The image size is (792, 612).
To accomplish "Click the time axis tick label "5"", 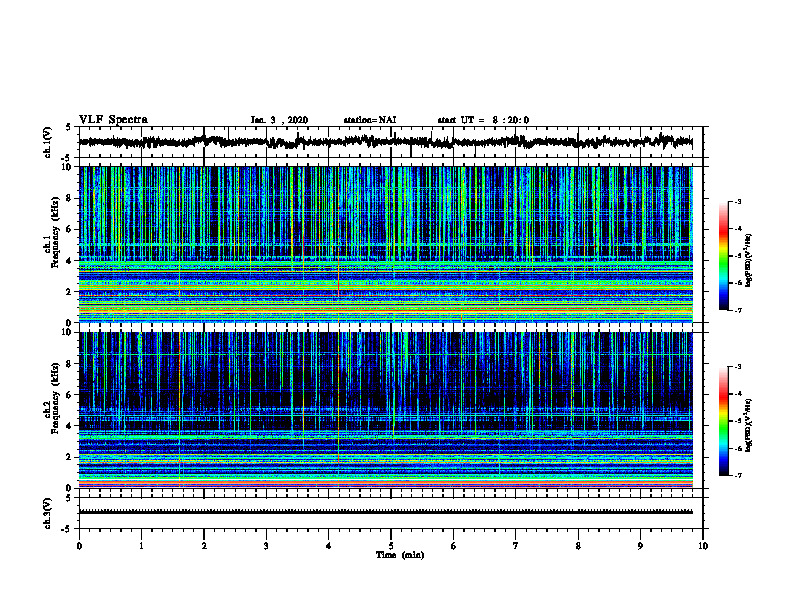I will tap(391, 546).
